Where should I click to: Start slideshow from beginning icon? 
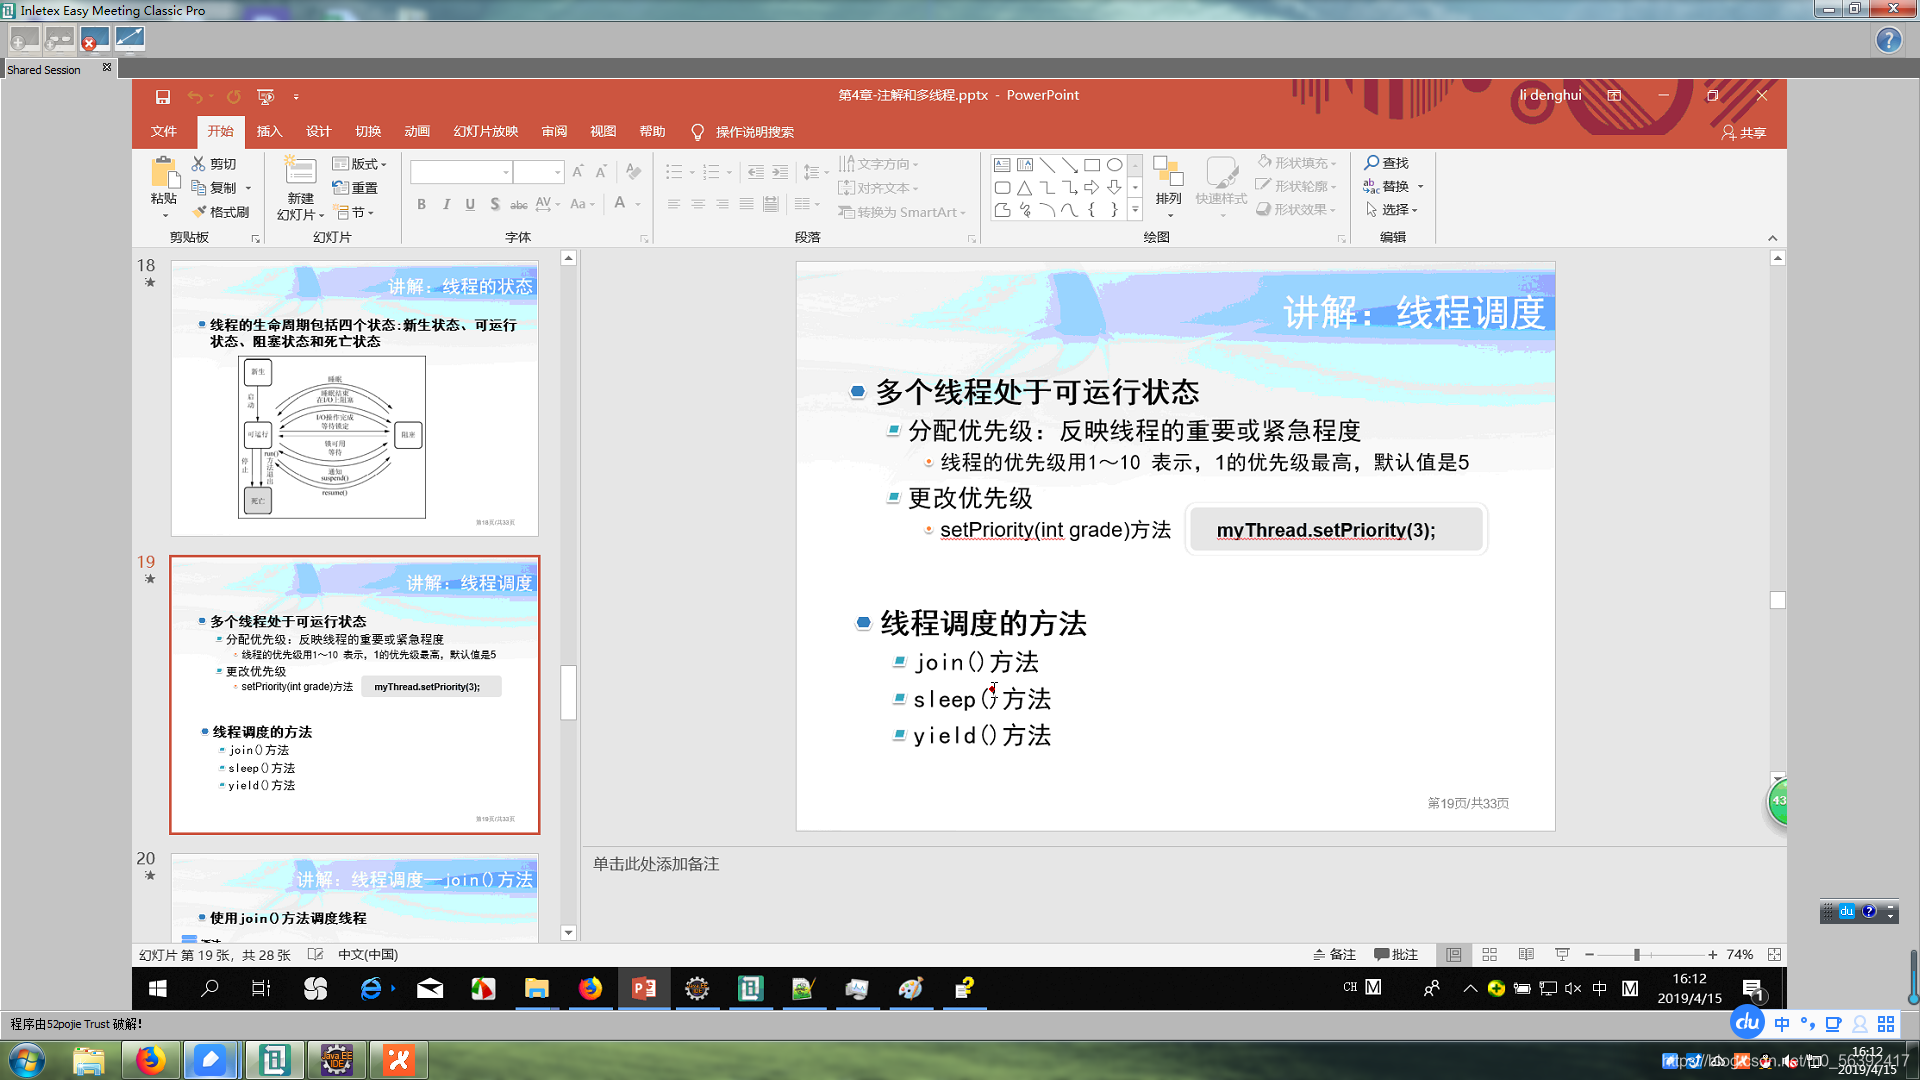click(x=265, y=96)
